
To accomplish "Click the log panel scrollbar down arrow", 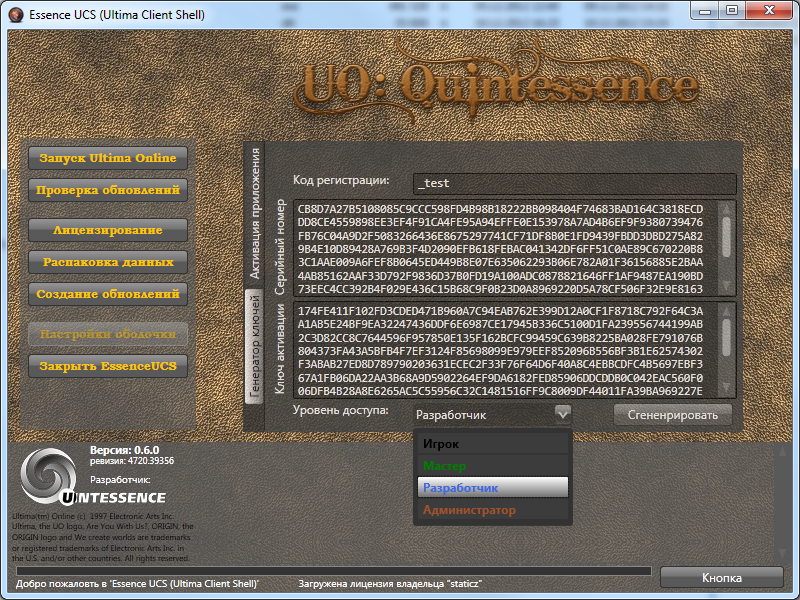I will [782, 553].
